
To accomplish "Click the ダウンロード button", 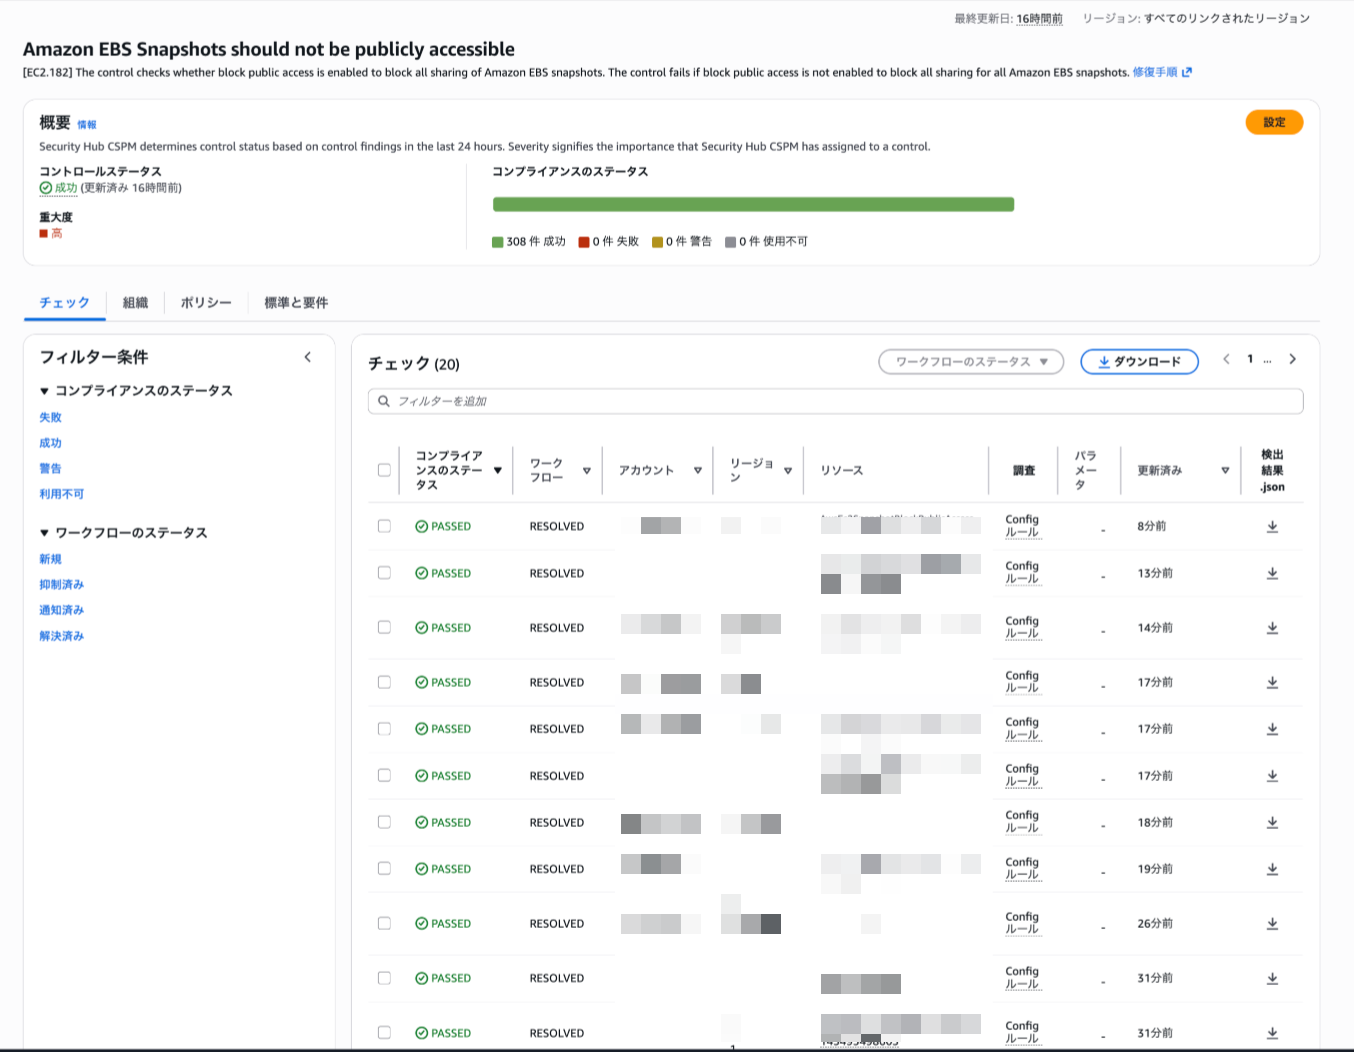I will [1139, 362].
